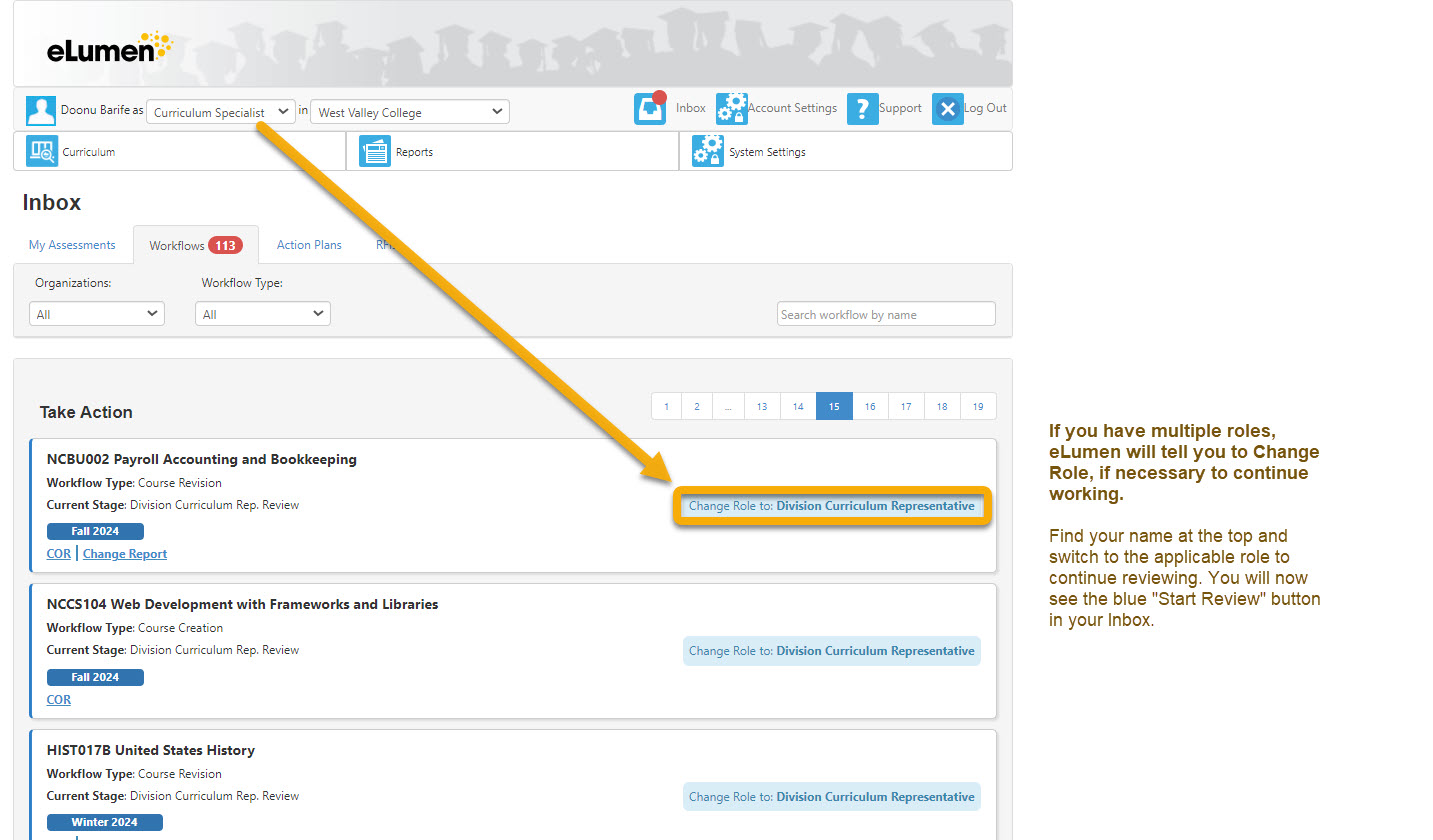Go to page 2 of results
1433x840 pixels.
click(696, 406)
